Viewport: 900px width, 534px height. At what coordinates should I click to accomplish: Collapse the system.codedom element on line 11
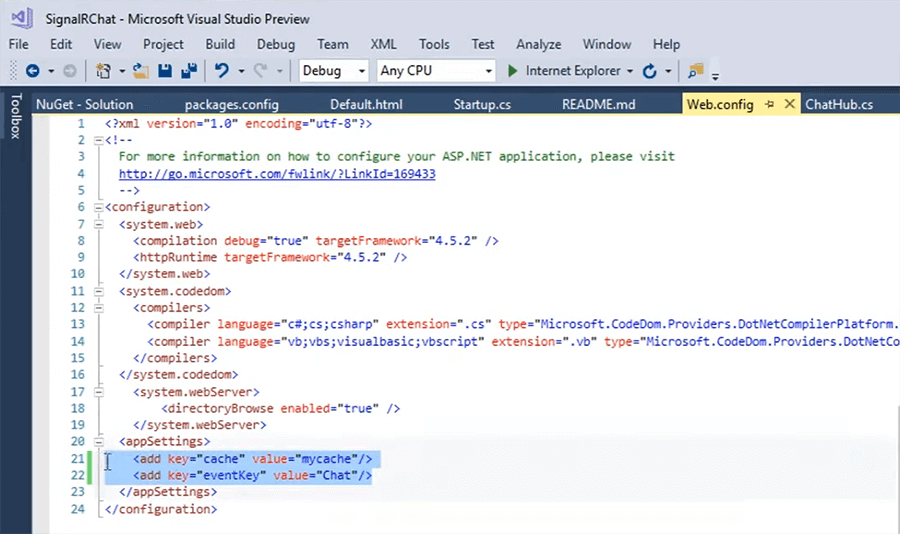pos(99,291)
